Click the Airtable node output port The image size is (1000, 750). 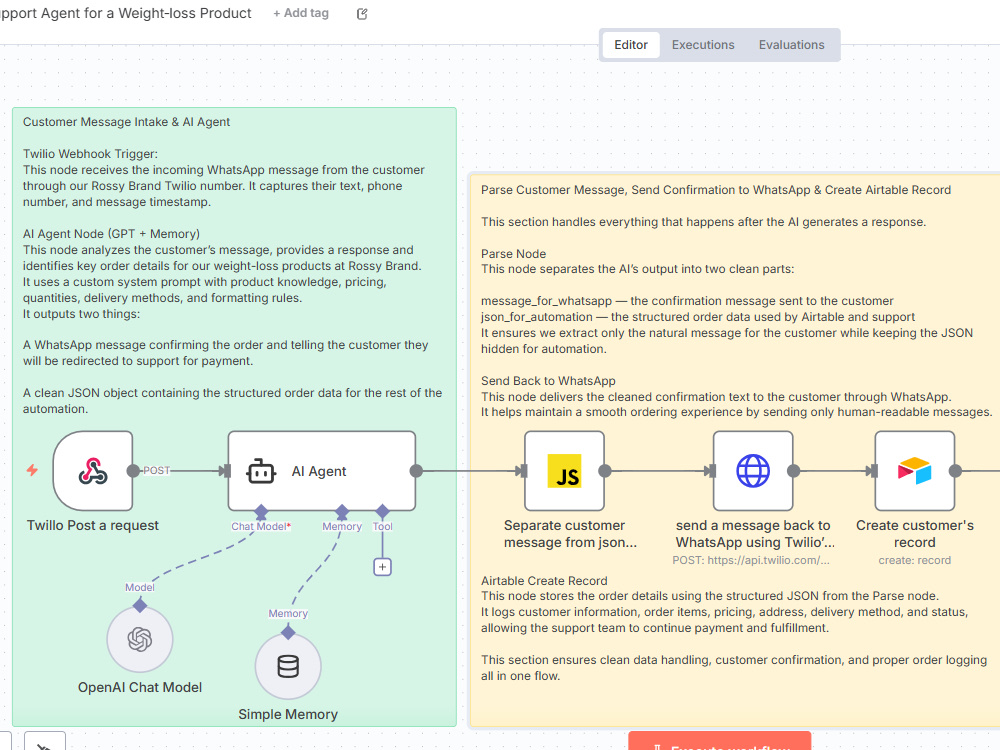coord(955,471)
